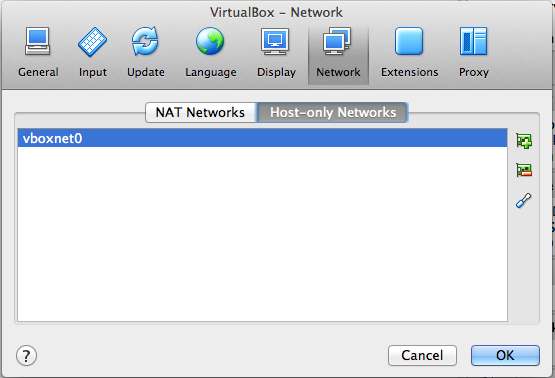The width and height of the screenshot is (555, 378).
Task: Click the Proxy label in toolbar
Action: 474,72
